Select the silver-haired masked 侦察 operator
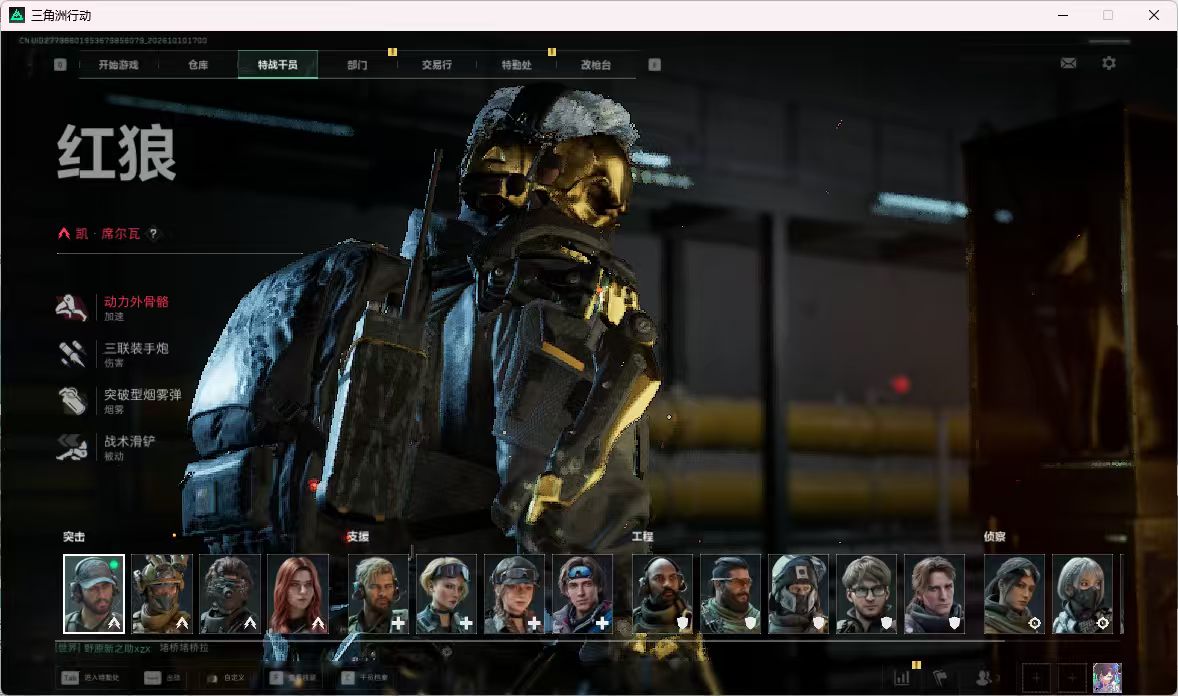The height and width of the screenshot is (696, 1178). coord(1083,594)
